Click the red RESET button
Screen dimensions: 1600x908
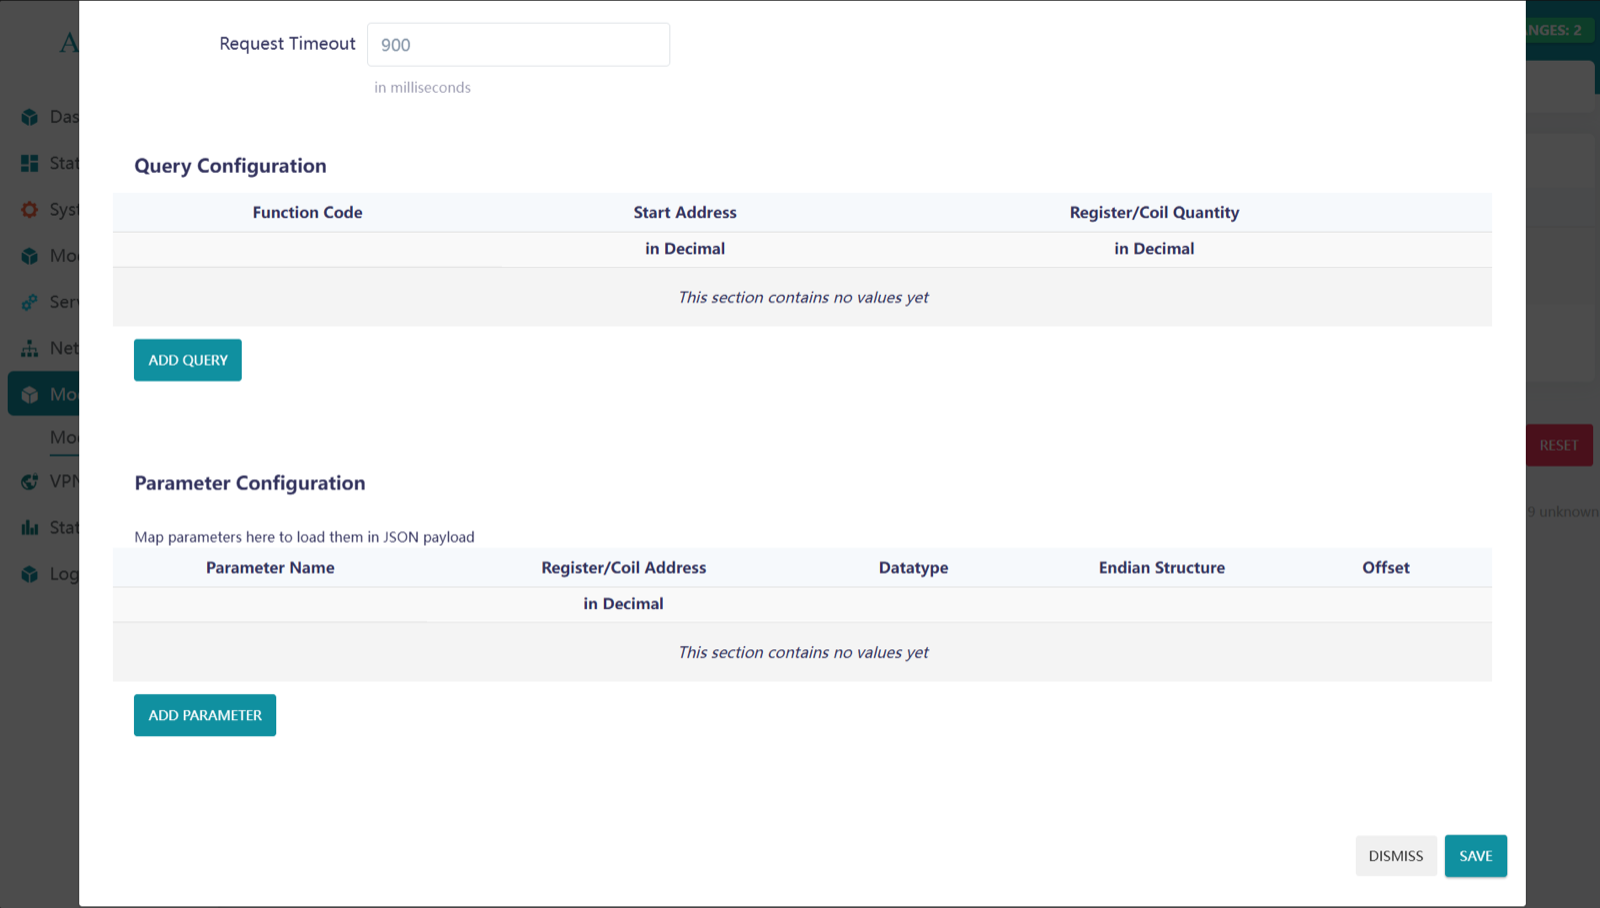[1560, 445]
